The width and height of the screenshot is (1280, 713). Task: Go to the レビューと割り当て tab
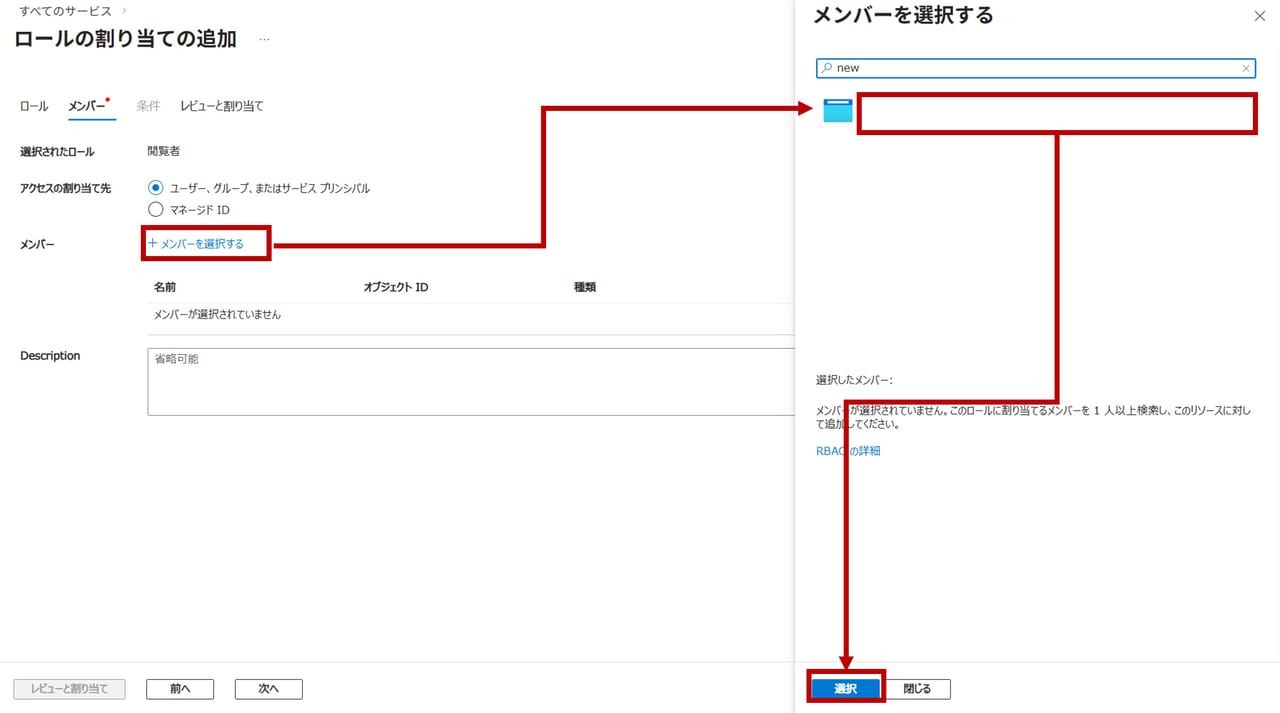[222, 106]
